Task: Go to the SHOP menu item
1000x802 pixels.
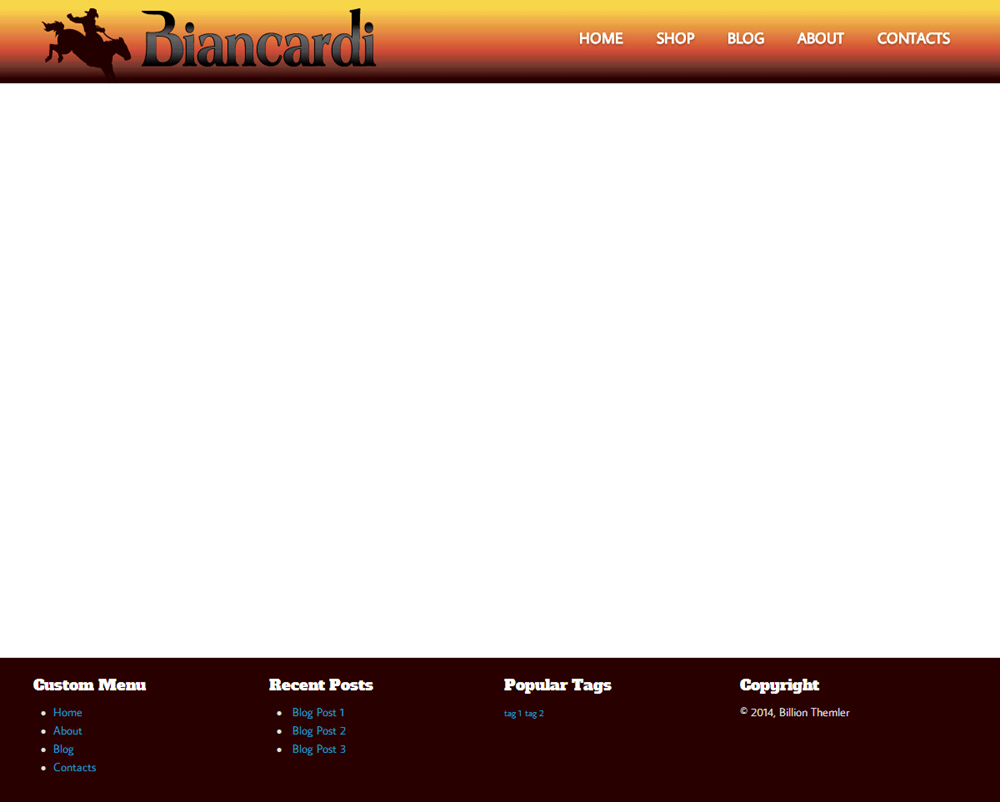Action: point(675,38)
